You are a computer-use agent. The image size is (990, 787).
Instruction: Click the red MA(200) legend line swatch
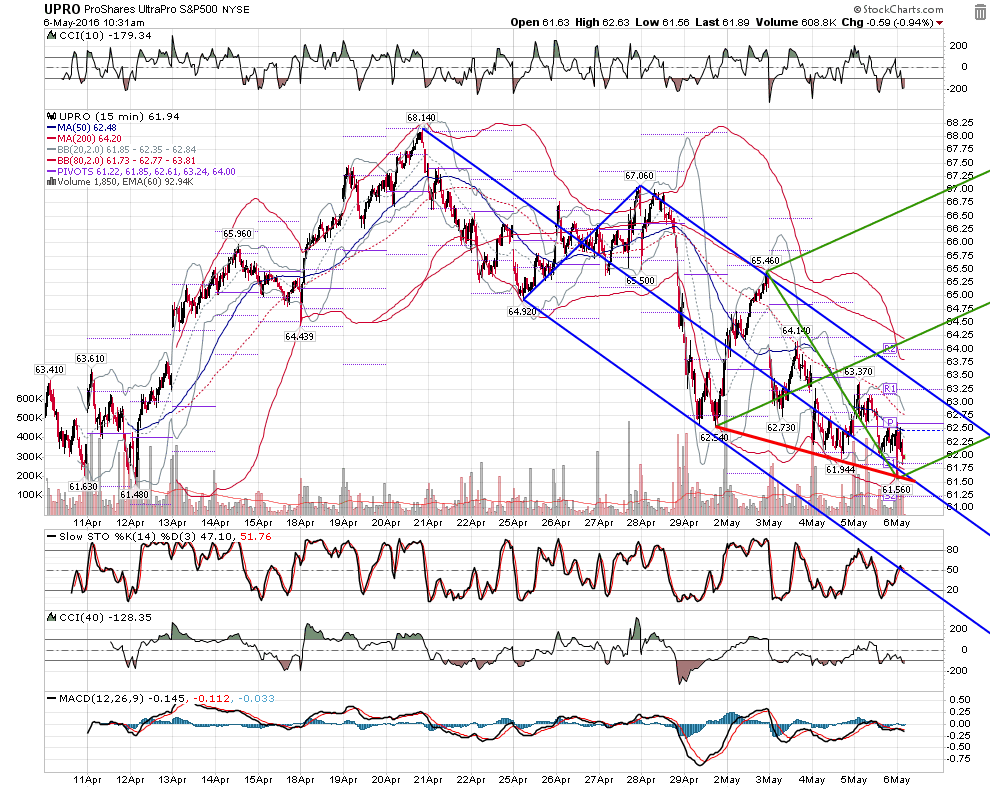coord(52,138)
